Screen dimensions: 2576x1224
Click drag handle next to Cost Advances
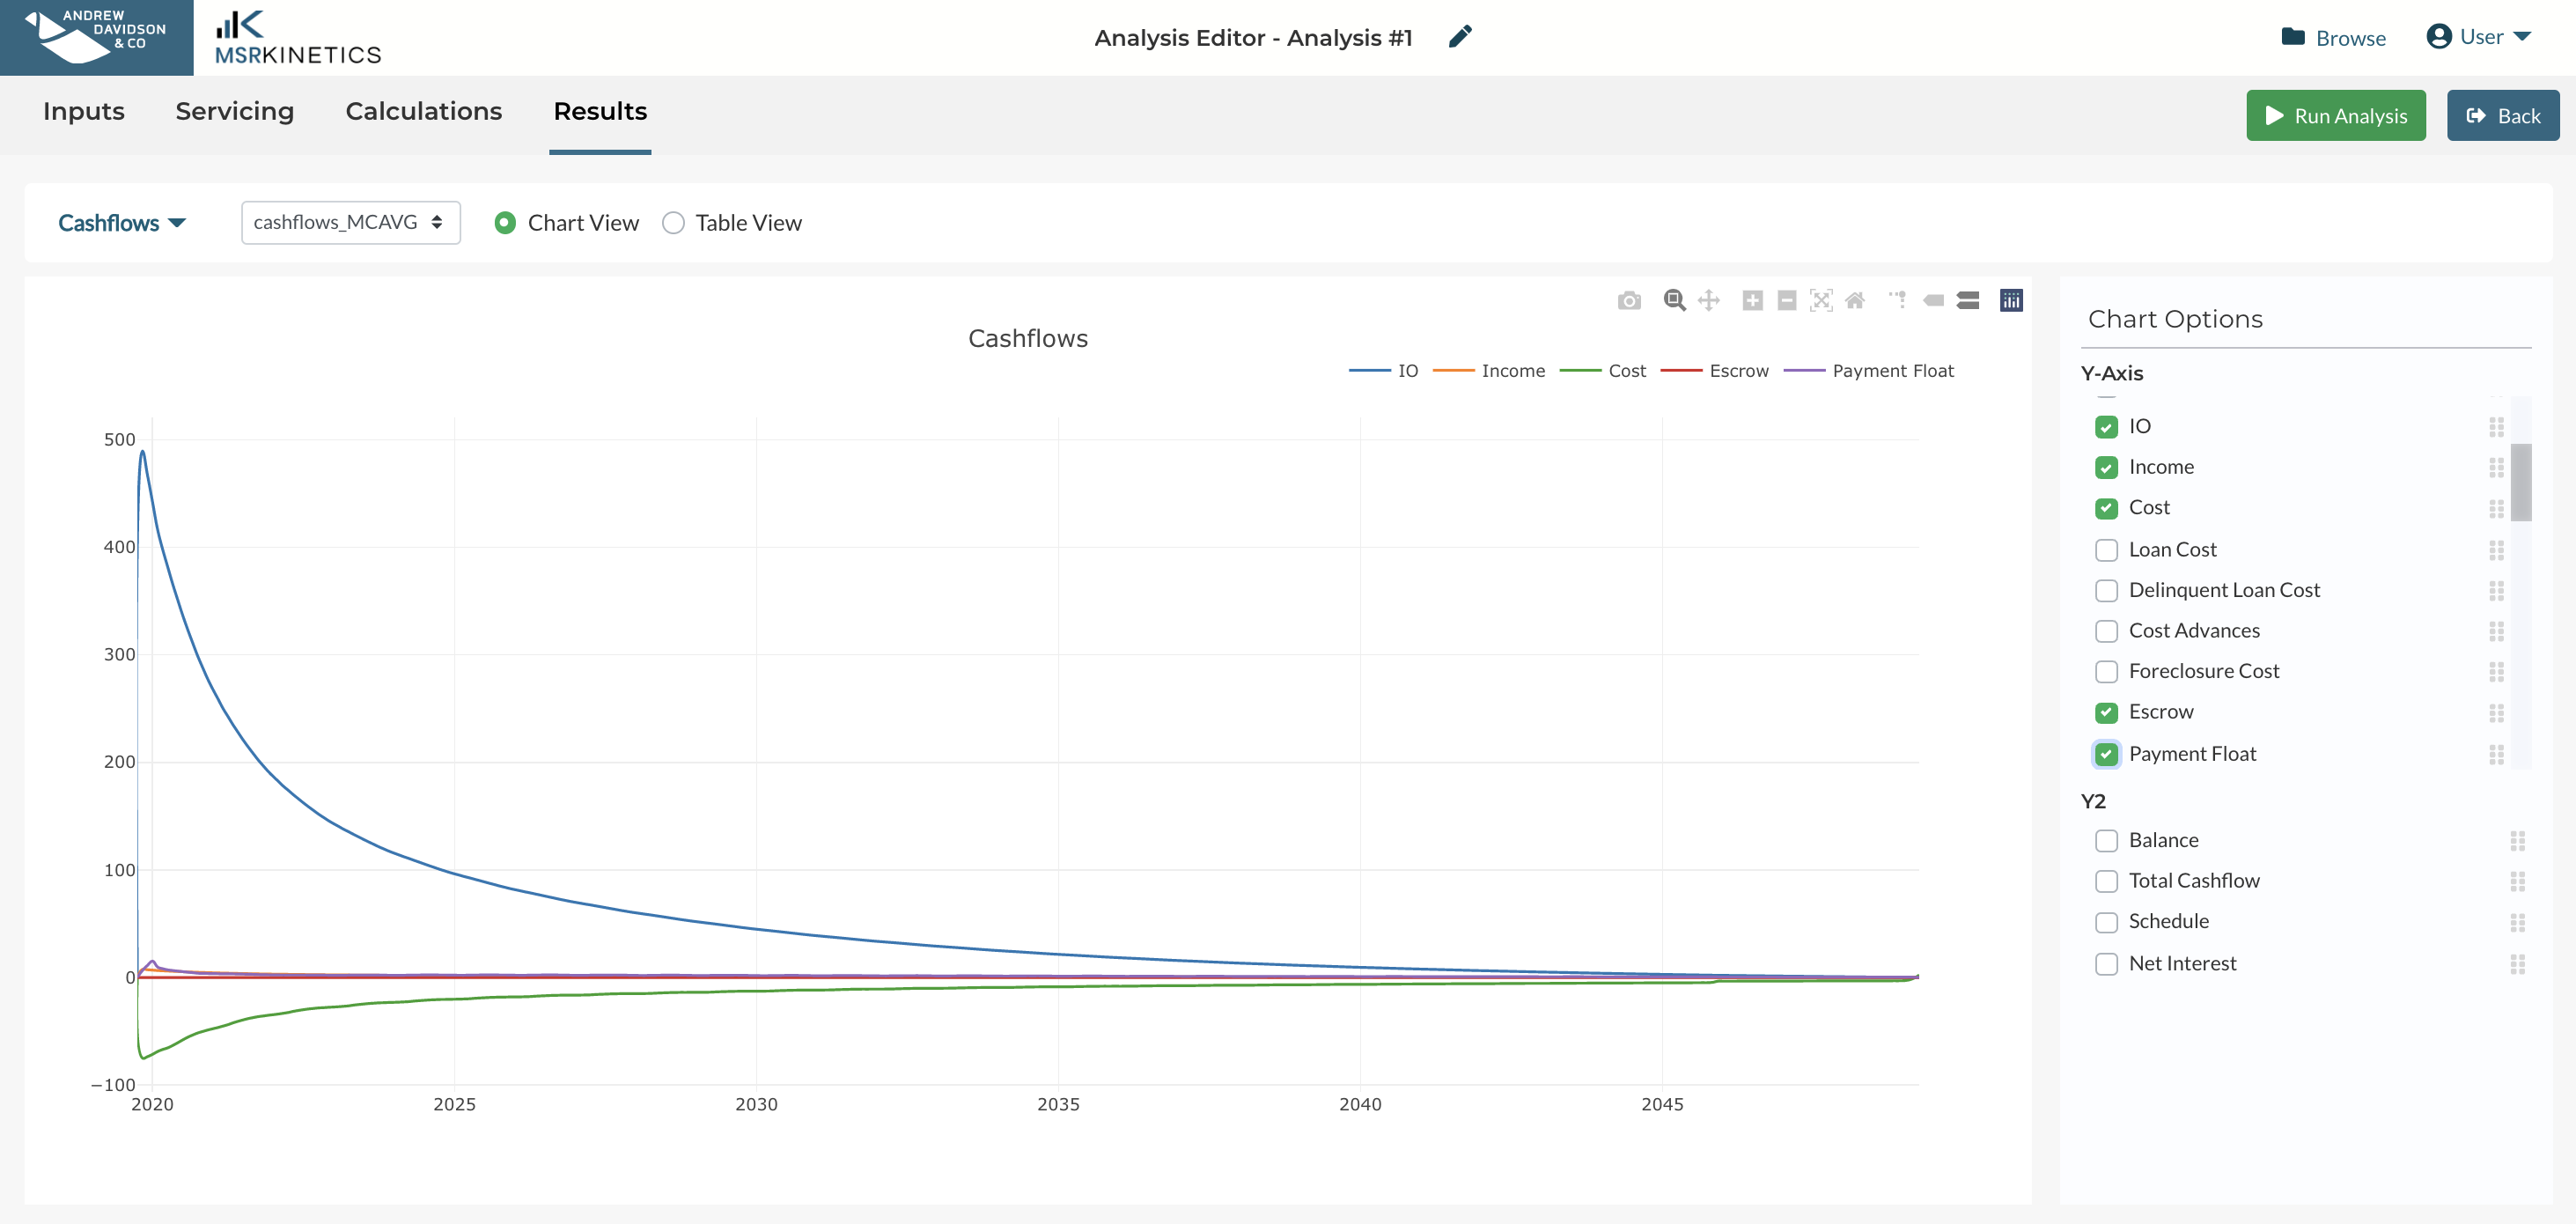point(2496,631)
